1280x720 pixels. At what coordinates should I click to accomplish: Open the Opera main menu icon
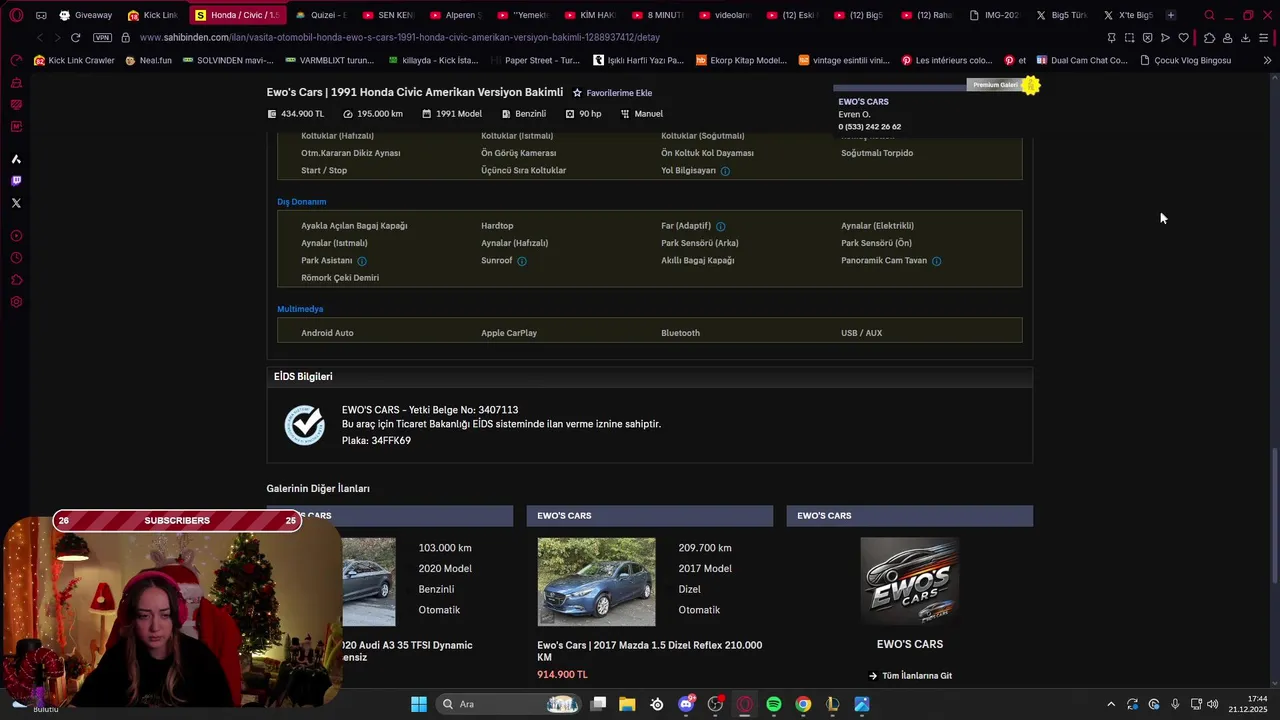pyautogui.click(x=16, y=15)
